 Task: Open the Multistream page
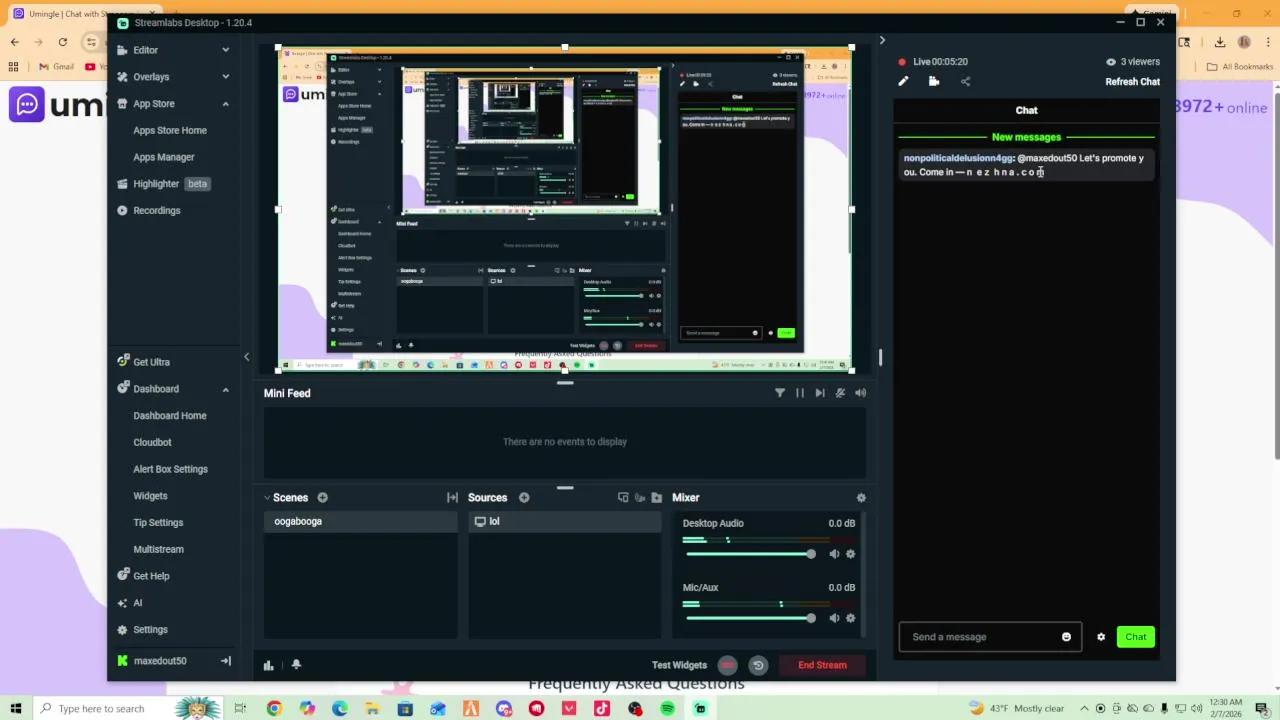(x=158, y=549)
